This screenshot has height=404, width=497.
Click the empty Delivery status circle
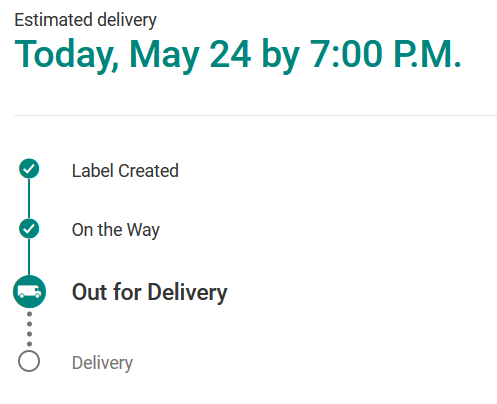pos(29,361)
